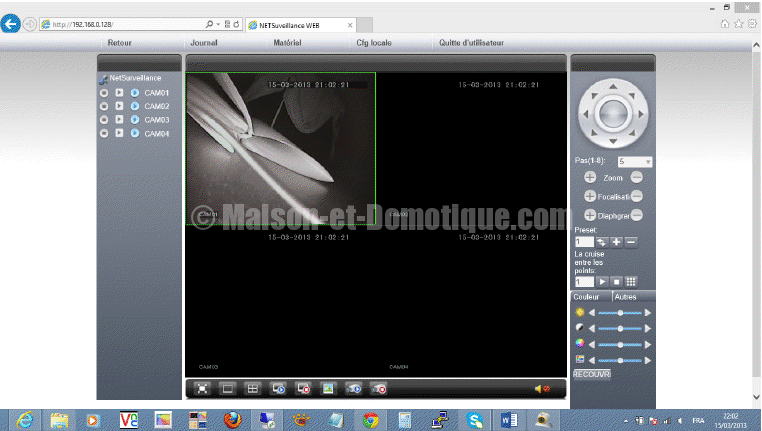The width and height of the screenshot is (762, 431).
Task: Click the white play square for CAM04
Action: [120, 133]
